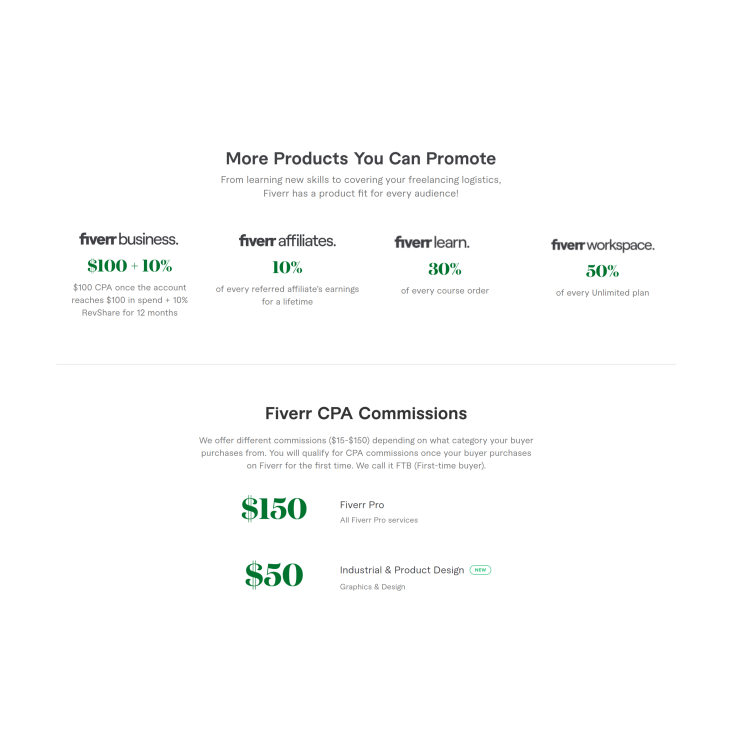Screen dimensions: 750x750
Task: Click the green $50 commission amount
Action: (274, 574)
